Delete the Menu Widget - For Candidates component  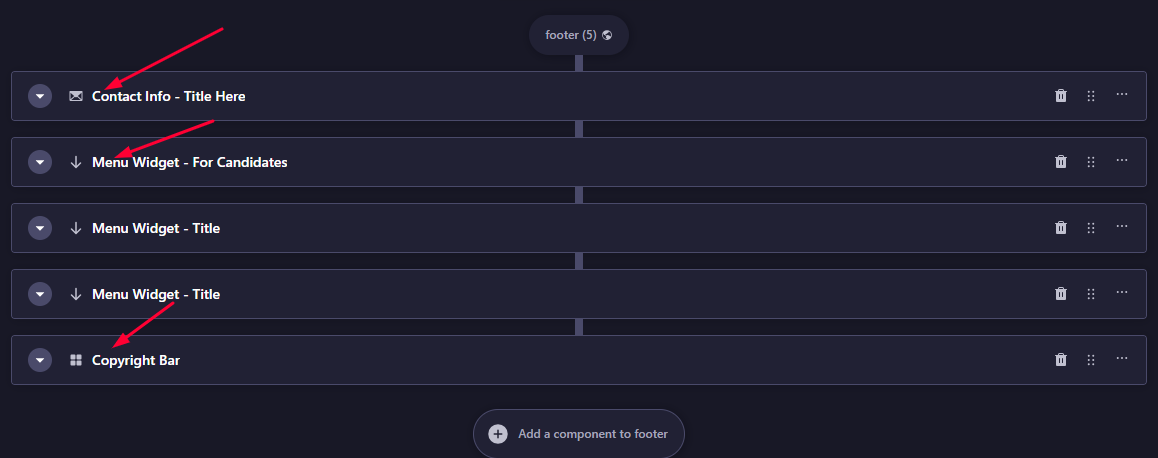click(x=1061, y=162)
